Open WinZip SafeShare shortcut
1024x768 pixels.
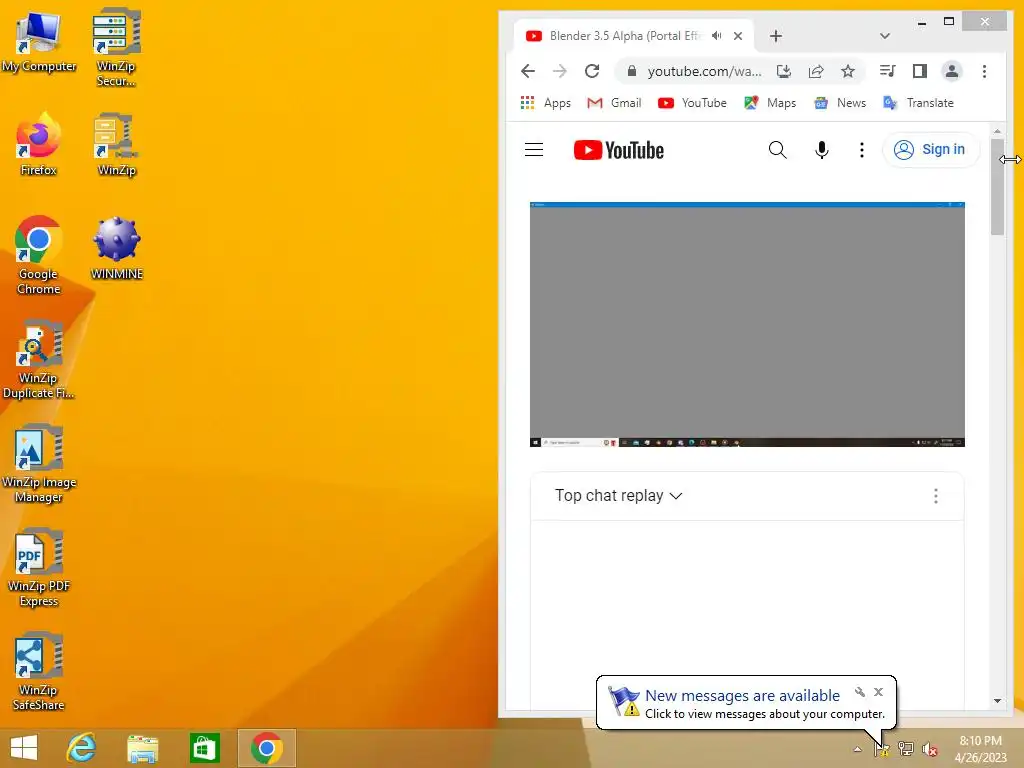pos(39,671)
